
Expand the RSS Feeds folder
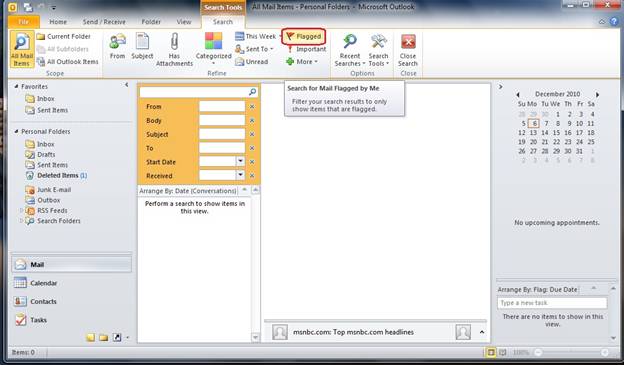click(x=21, y=211)
